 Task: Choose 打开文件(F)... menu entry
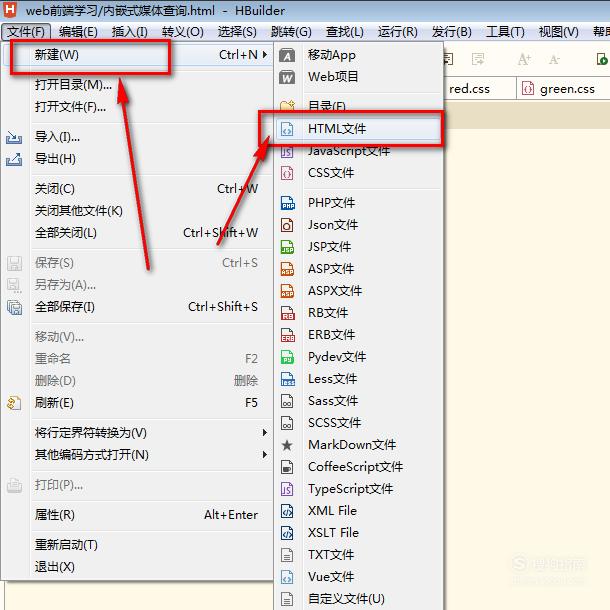click(138, 107)
